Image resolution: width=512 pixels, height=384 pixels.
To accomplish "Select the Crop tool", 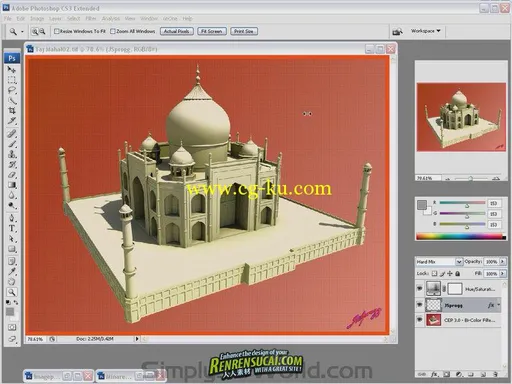I will (x=12, y=110).
